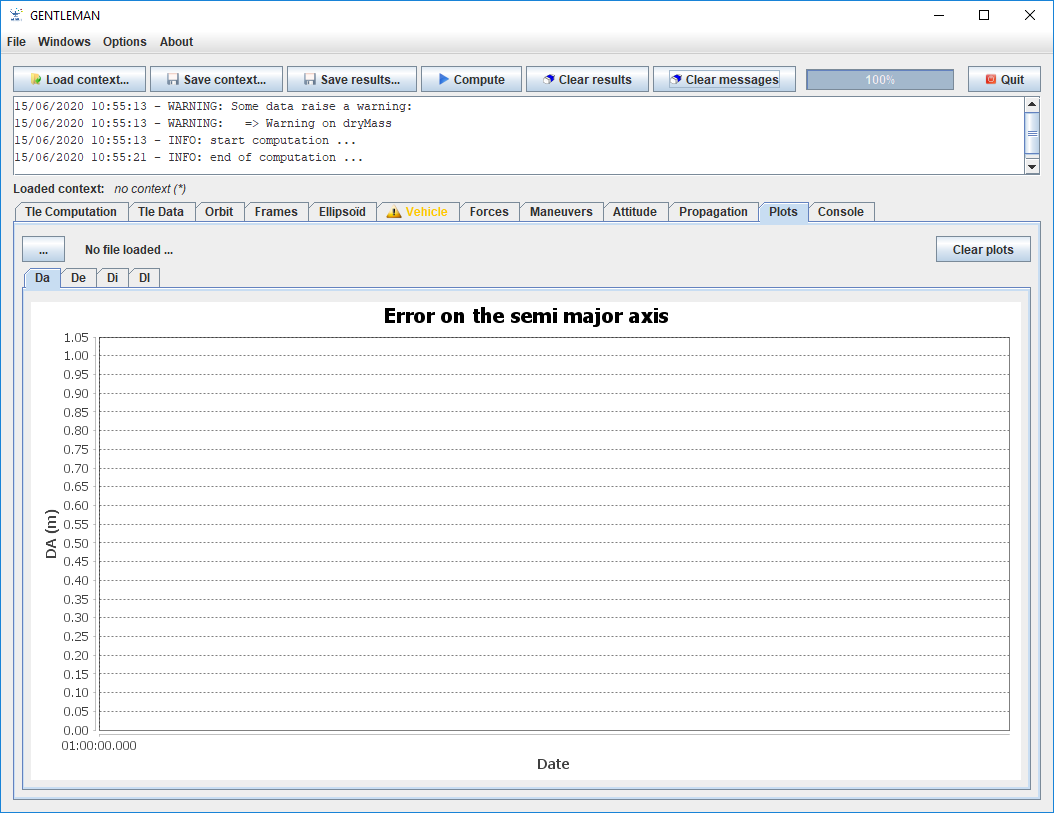This screenshot has width=1054, height=813.
Task: Open the Console tab
Action: tap(841, 212)
